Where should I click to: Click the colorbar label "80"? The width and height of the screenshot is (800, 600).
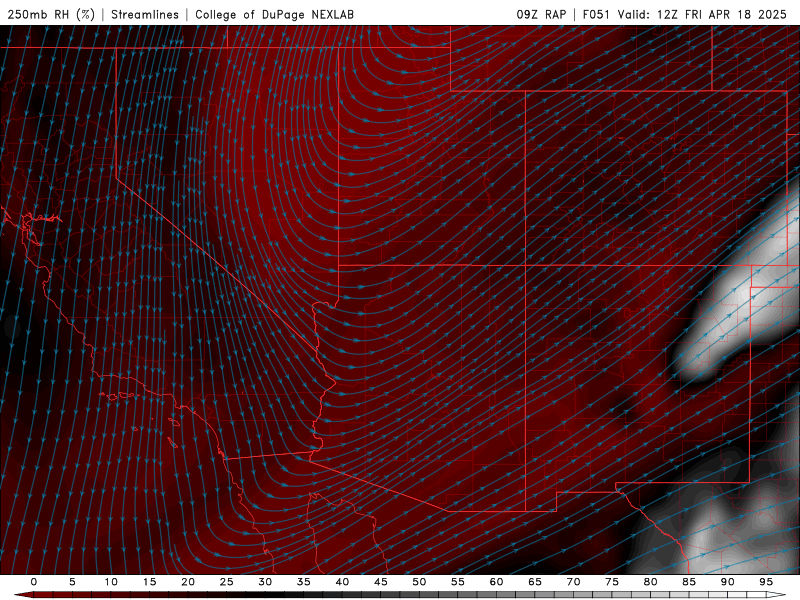tap(650, 582)
